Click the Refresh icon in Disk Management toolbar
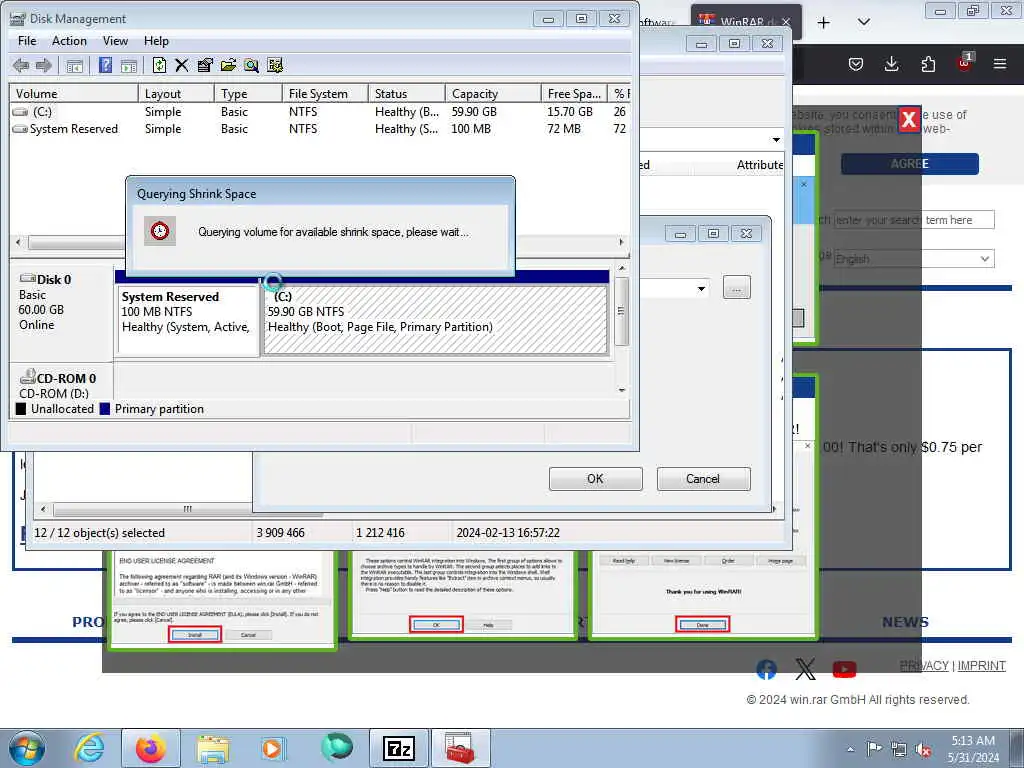 [x=159, y=65]
